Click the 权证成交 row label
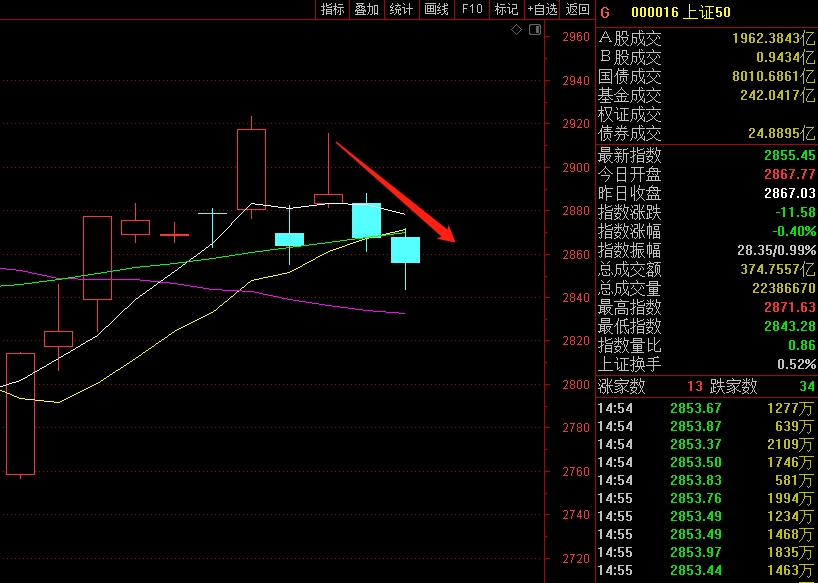818x583 pixels. coord(630,115)
